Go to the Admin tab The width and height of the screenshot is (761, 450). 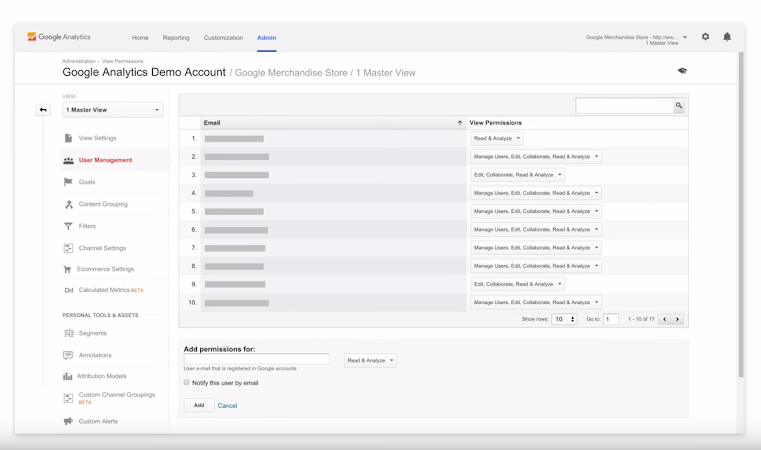(266, 38)
